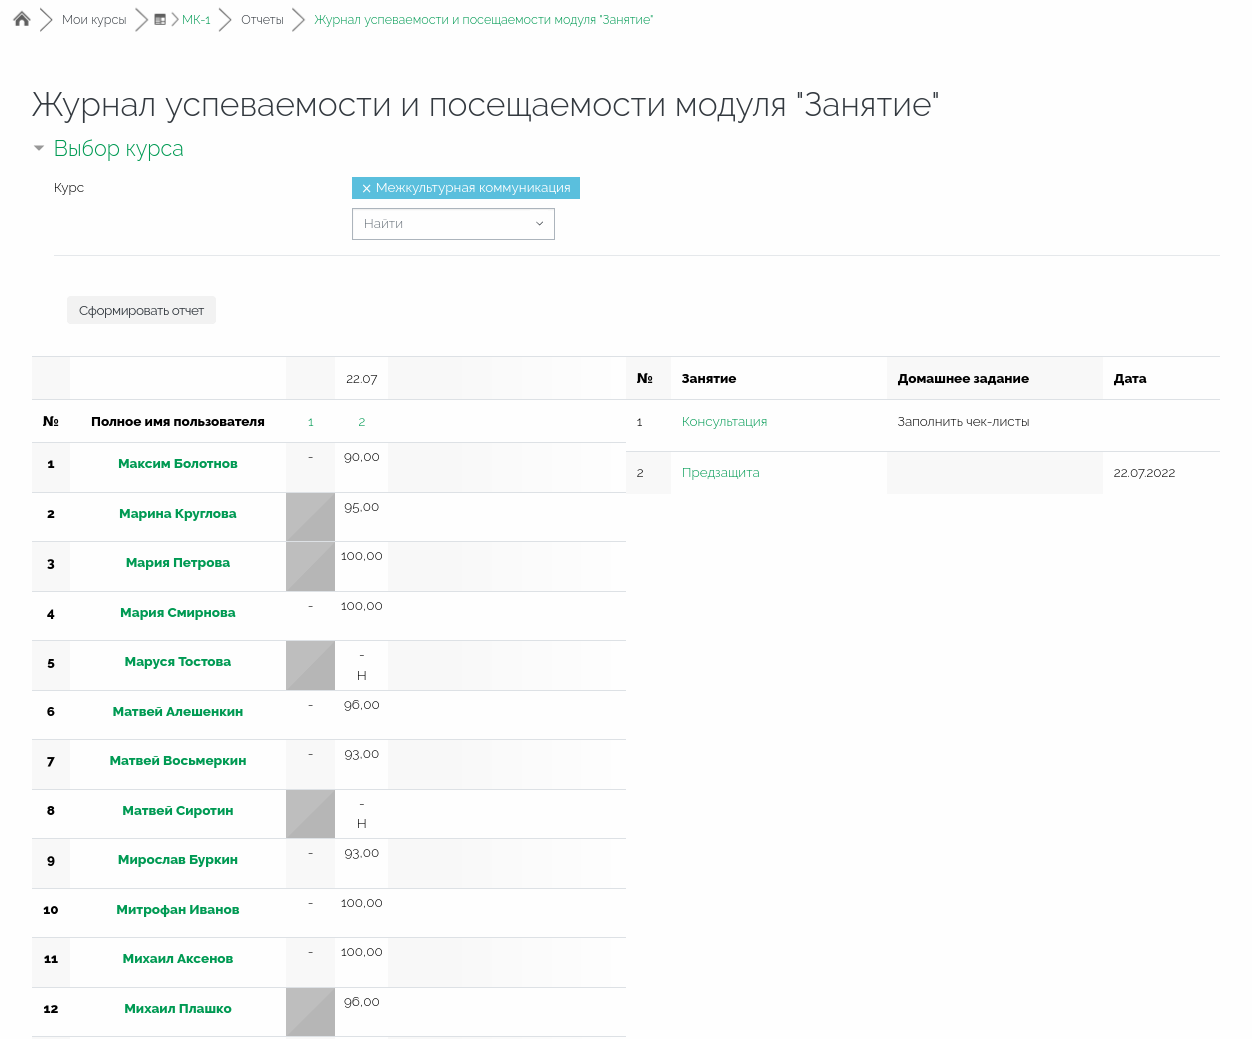Open Максим Болотнов user profile
The image size is (1252, 1039).
(178, 464)
